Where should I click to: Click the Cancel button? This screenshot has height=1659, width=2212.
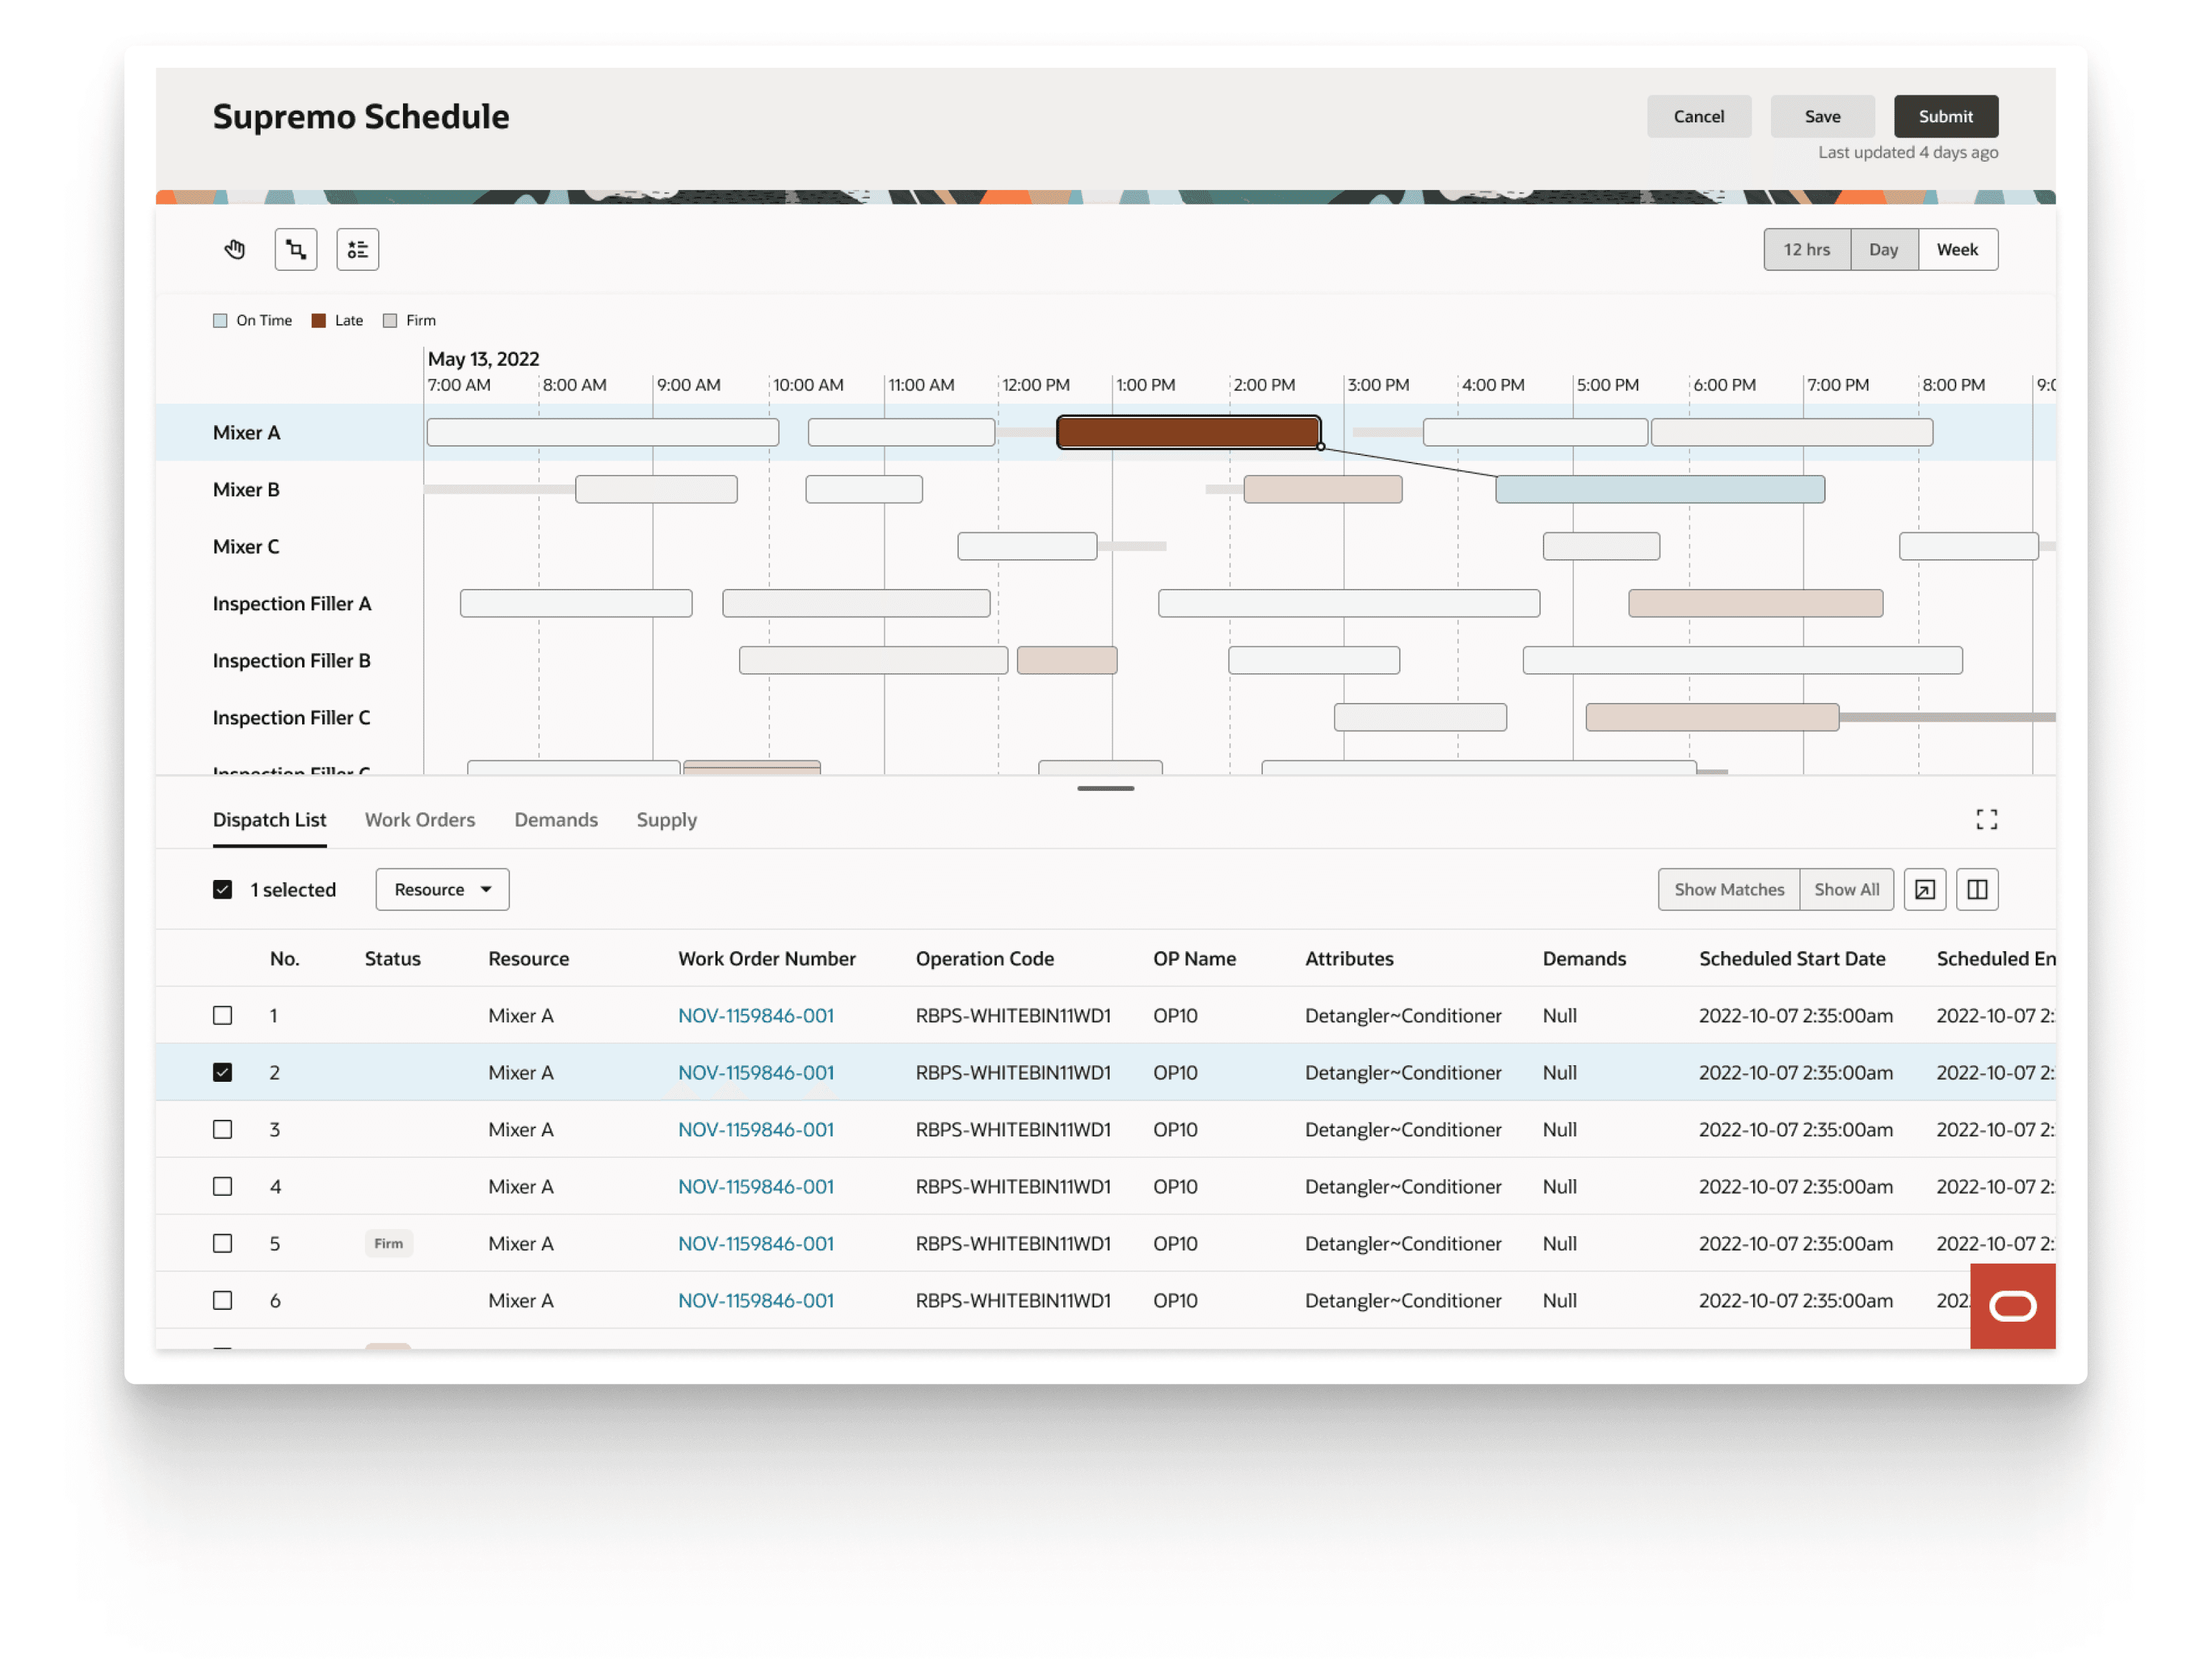point(1699,117)
